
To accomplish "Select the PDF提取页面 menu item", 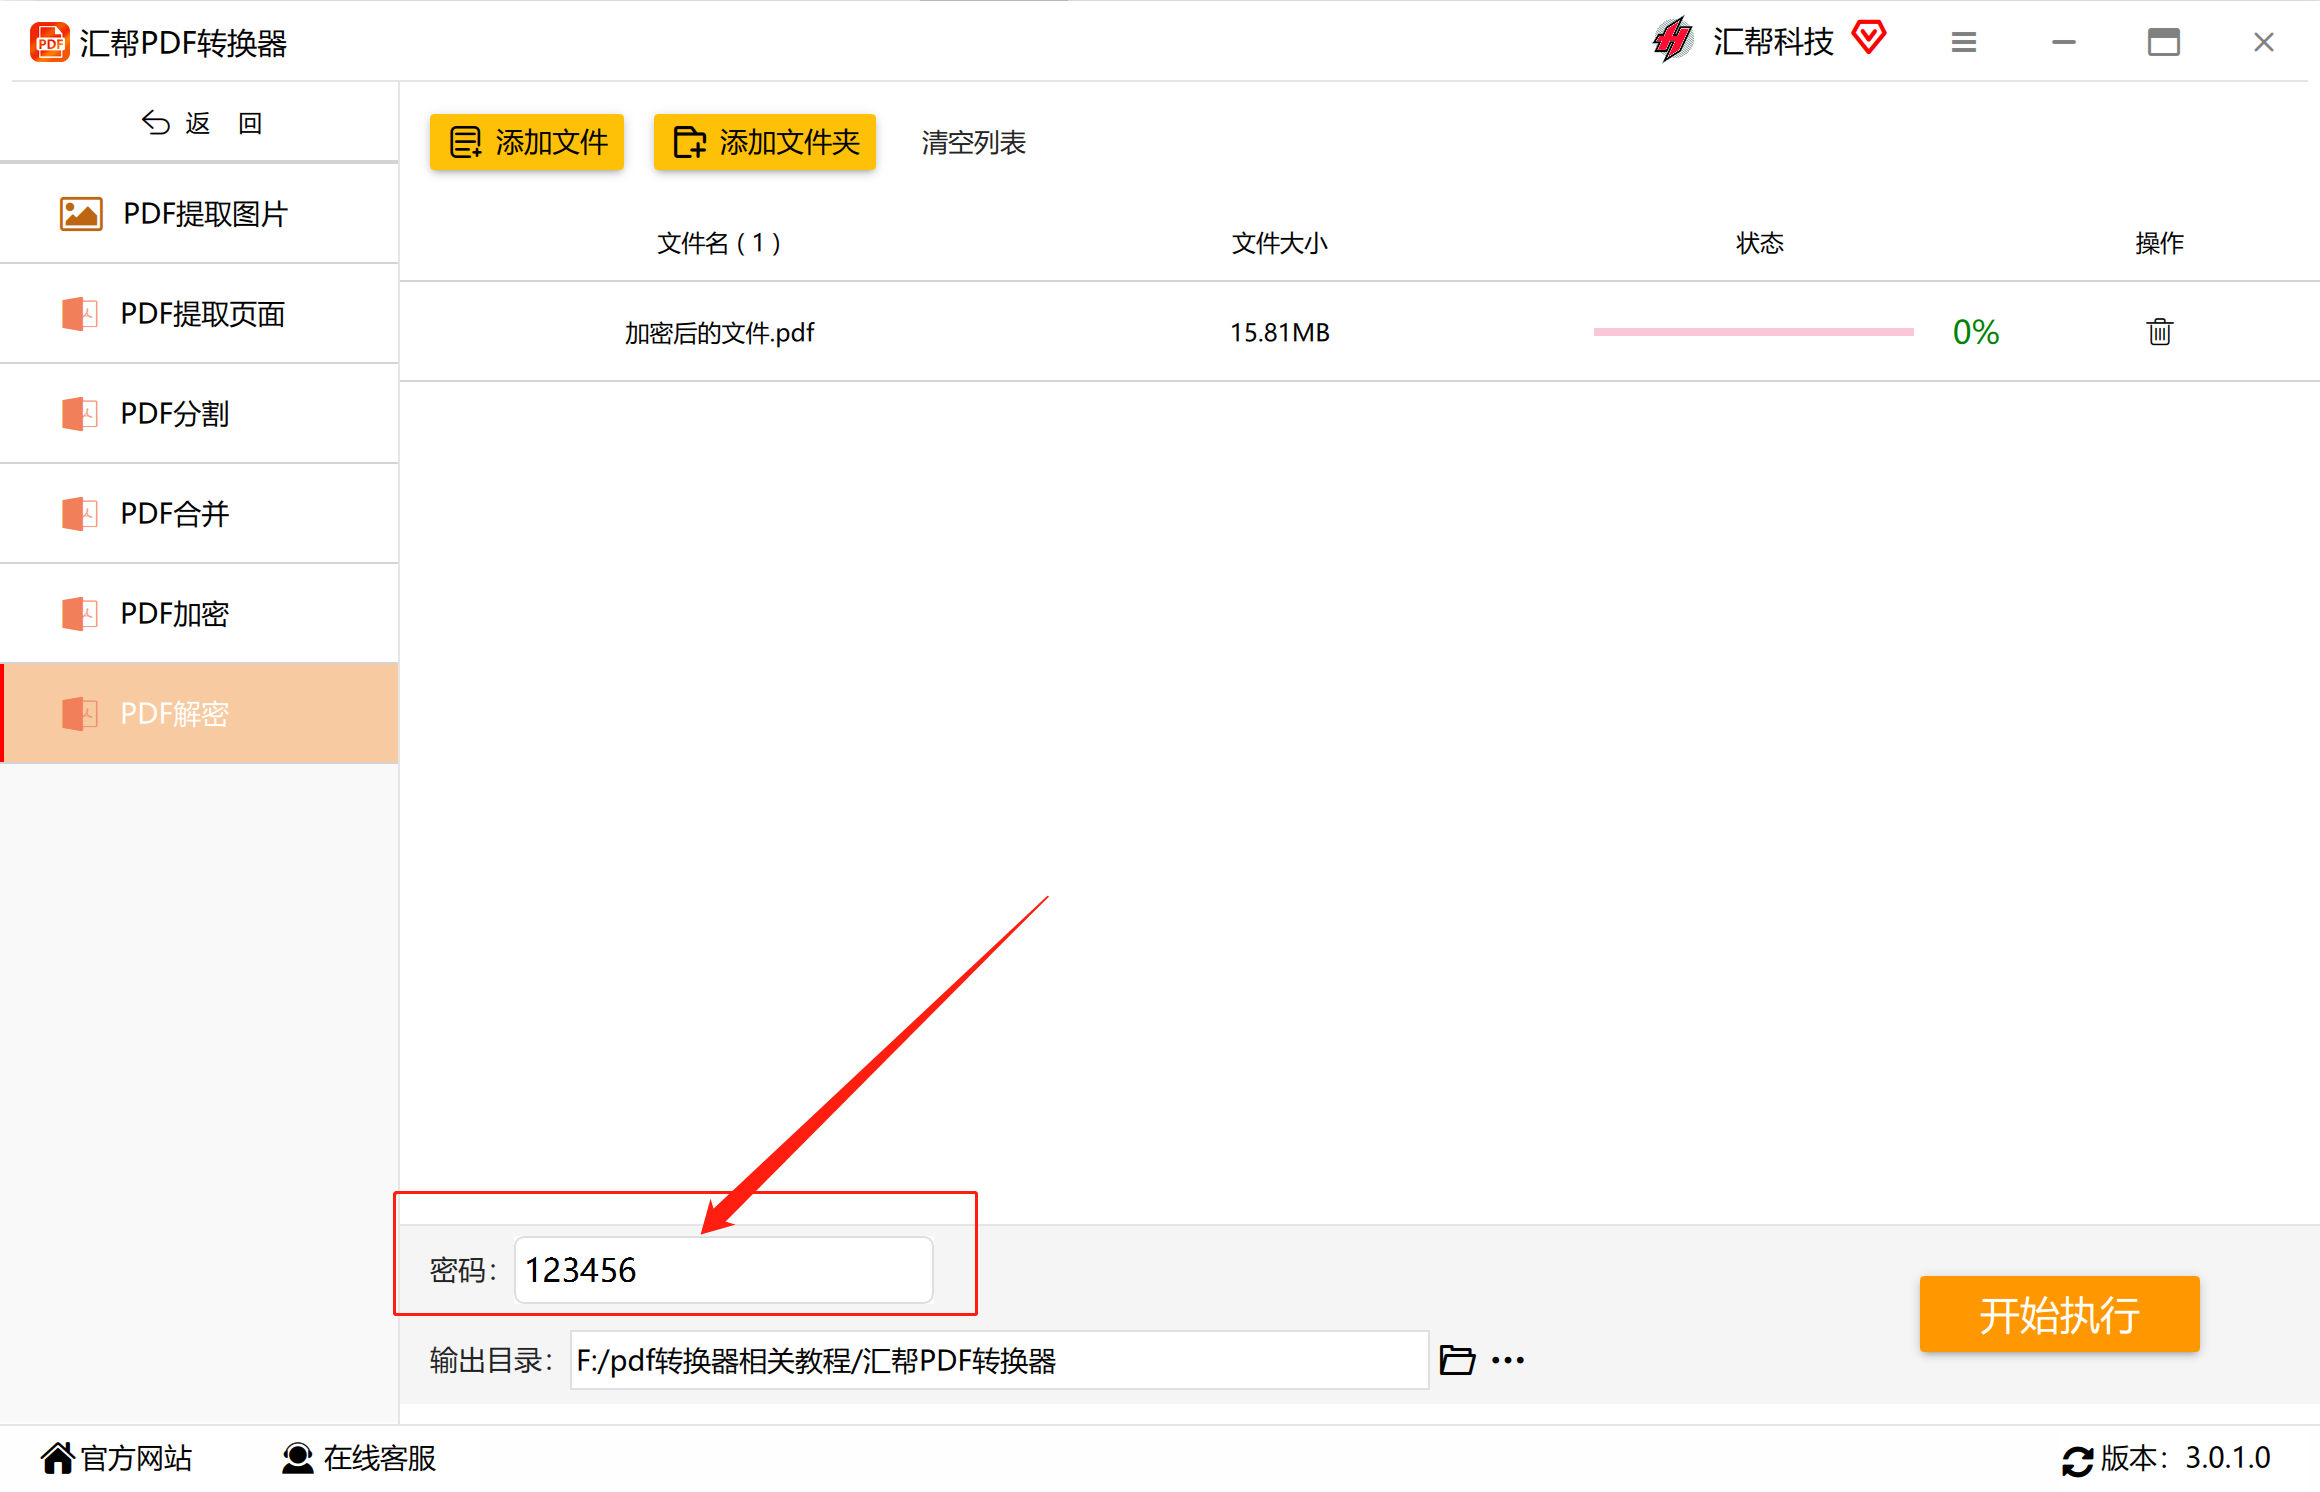I will pos(199,313).
